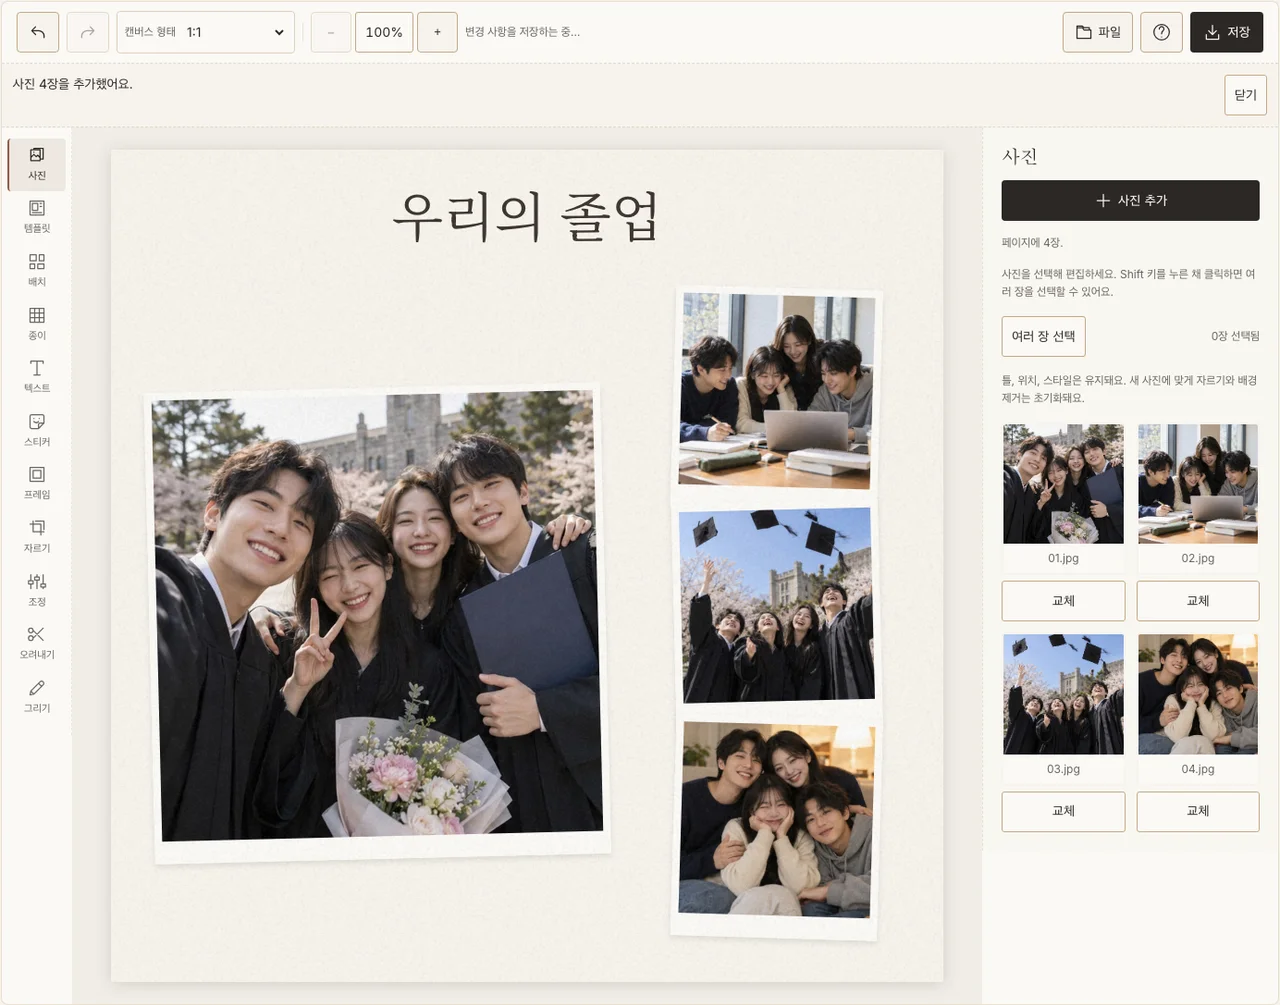The width and height of the screenshot is (1280, 1005).
Task: Open the 프레임 frame tool
Action: click(37, 483)
